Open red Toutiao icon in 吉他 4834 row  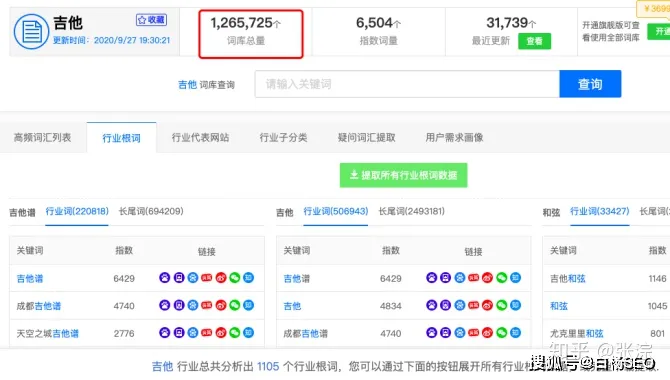tap(473, 305)
